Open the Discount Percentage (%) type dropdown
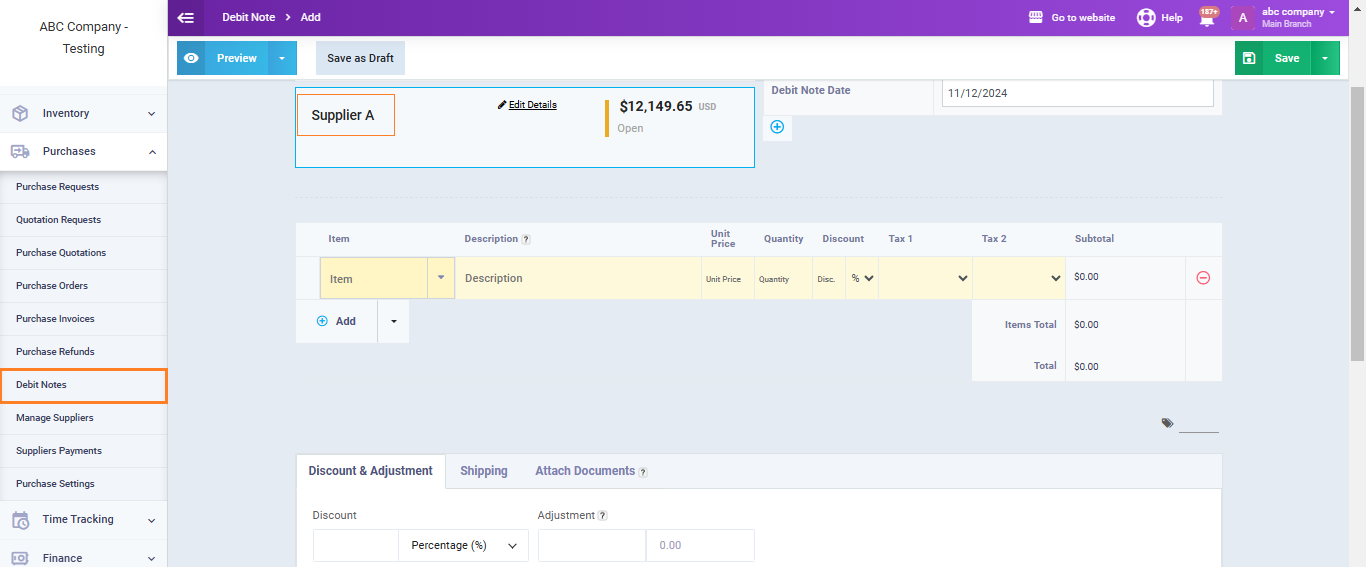 point(463,546)
